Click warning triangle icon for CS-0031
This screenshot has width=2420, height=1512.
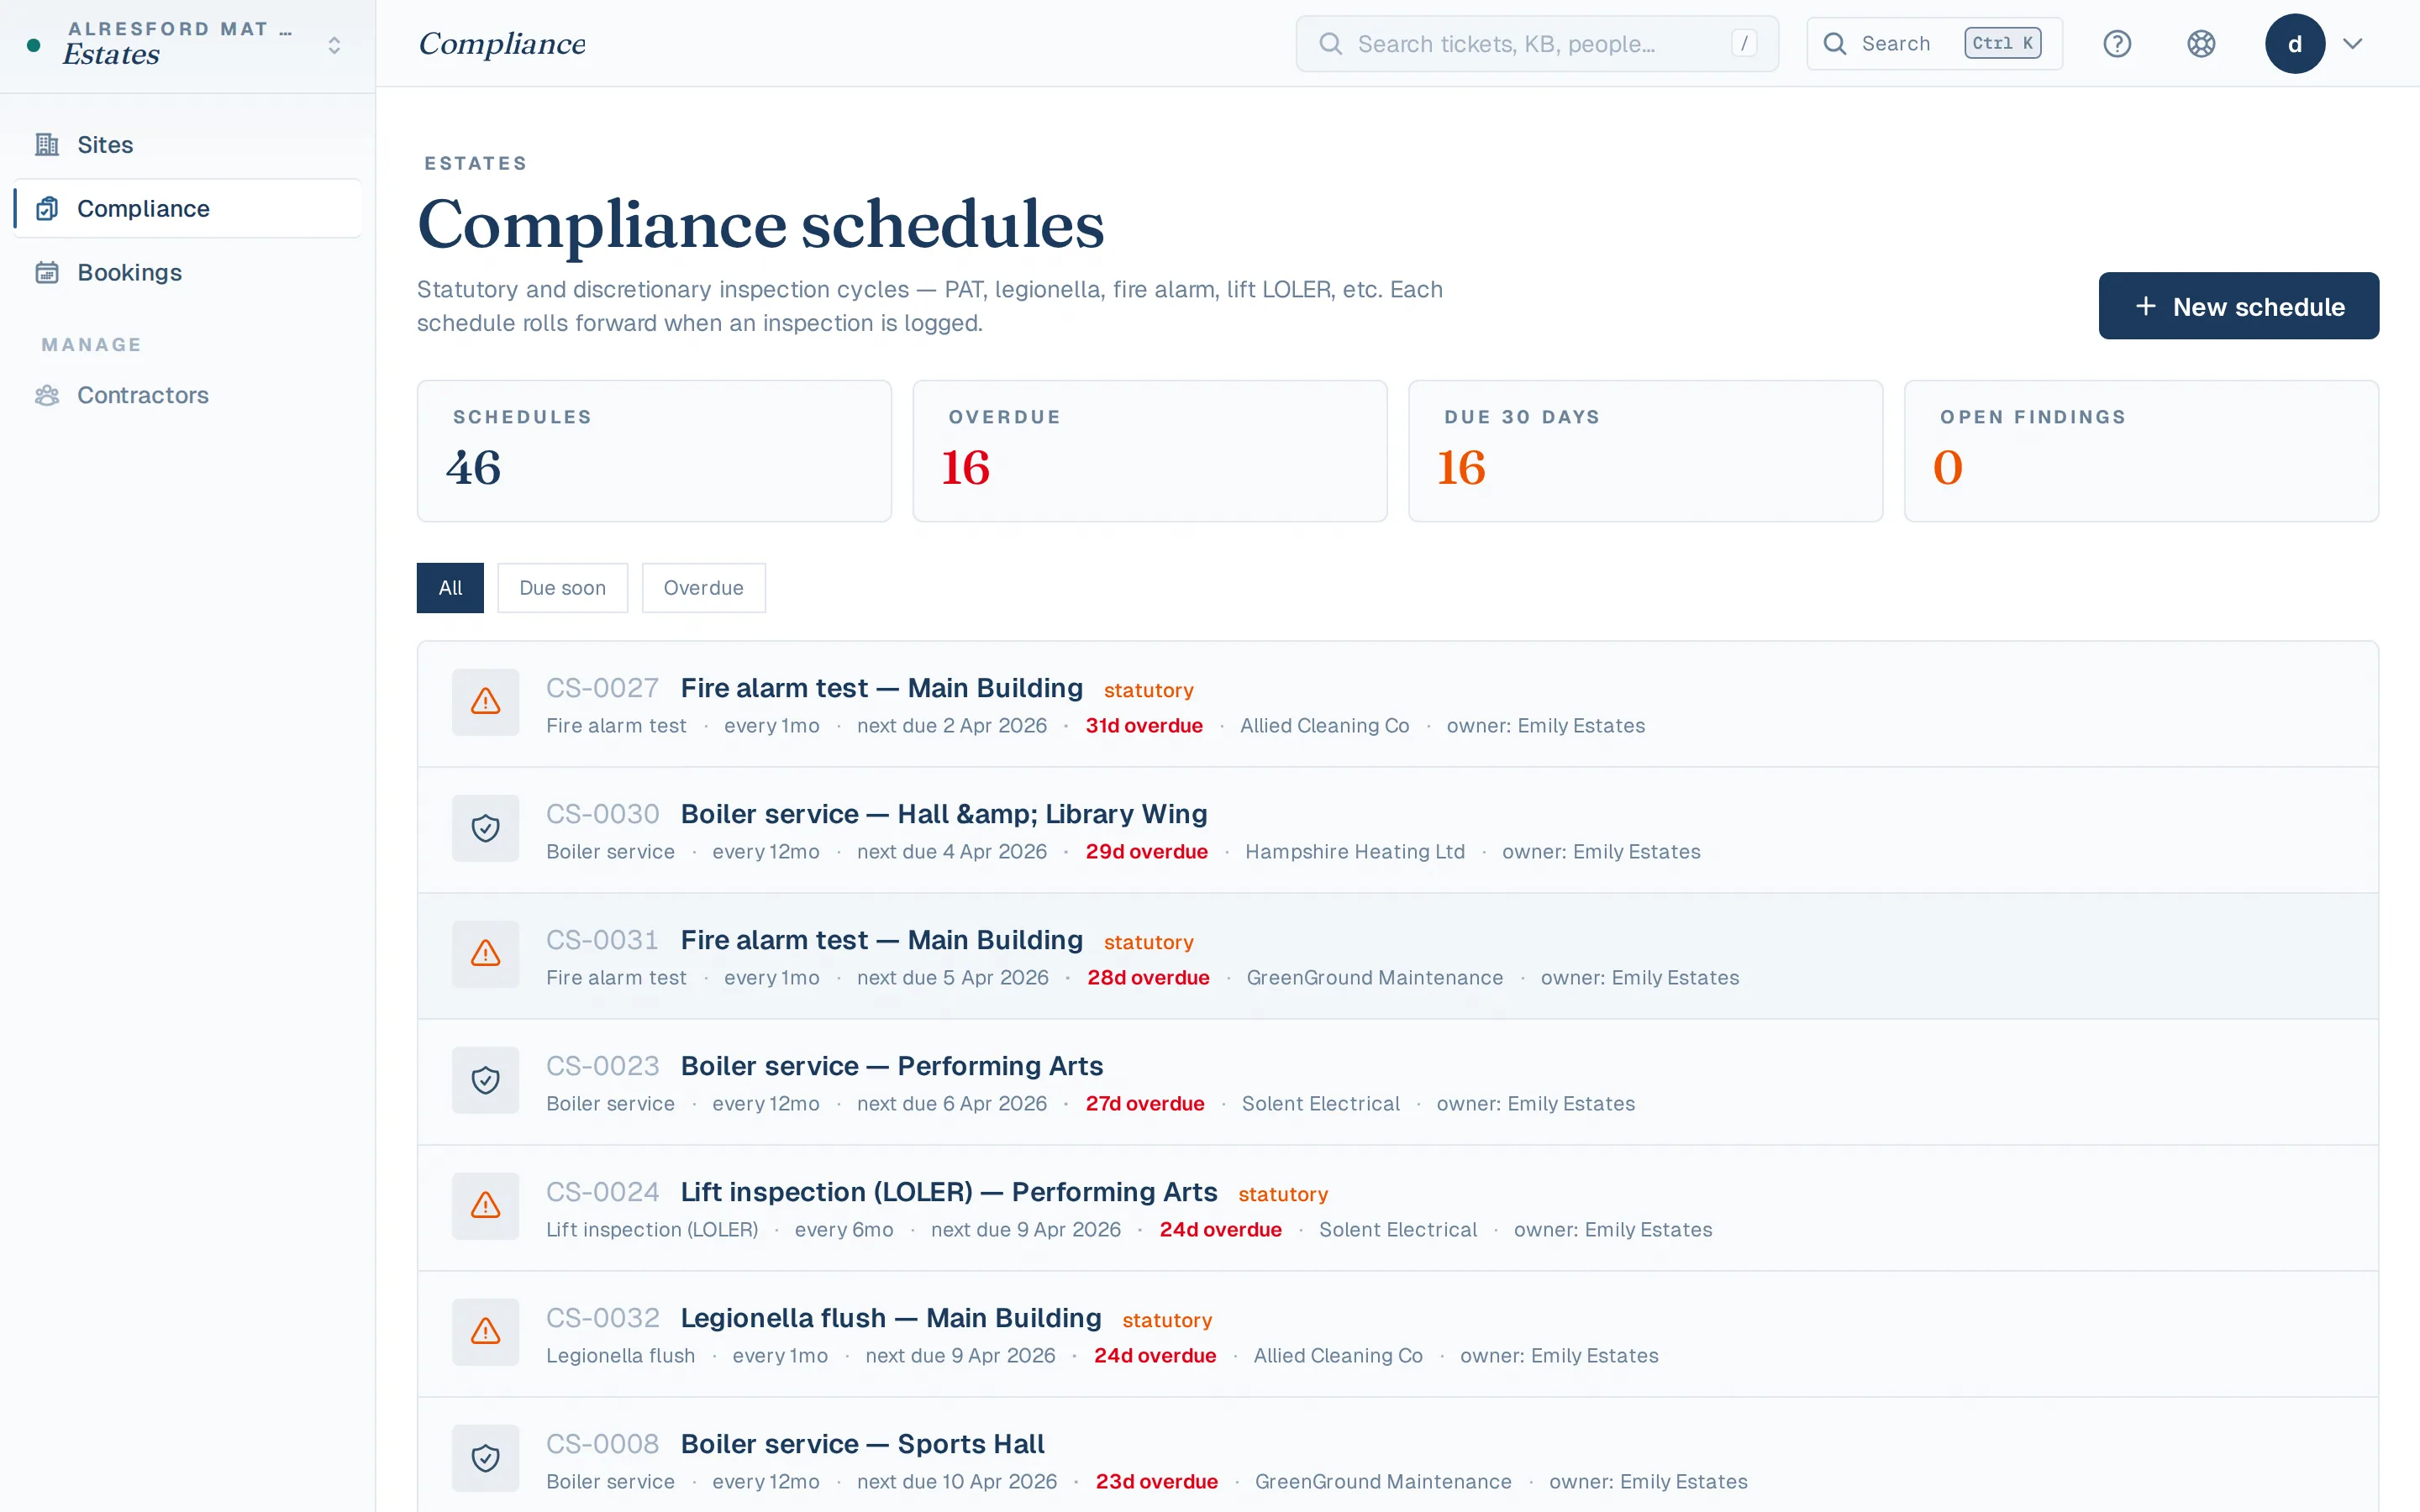486,954
